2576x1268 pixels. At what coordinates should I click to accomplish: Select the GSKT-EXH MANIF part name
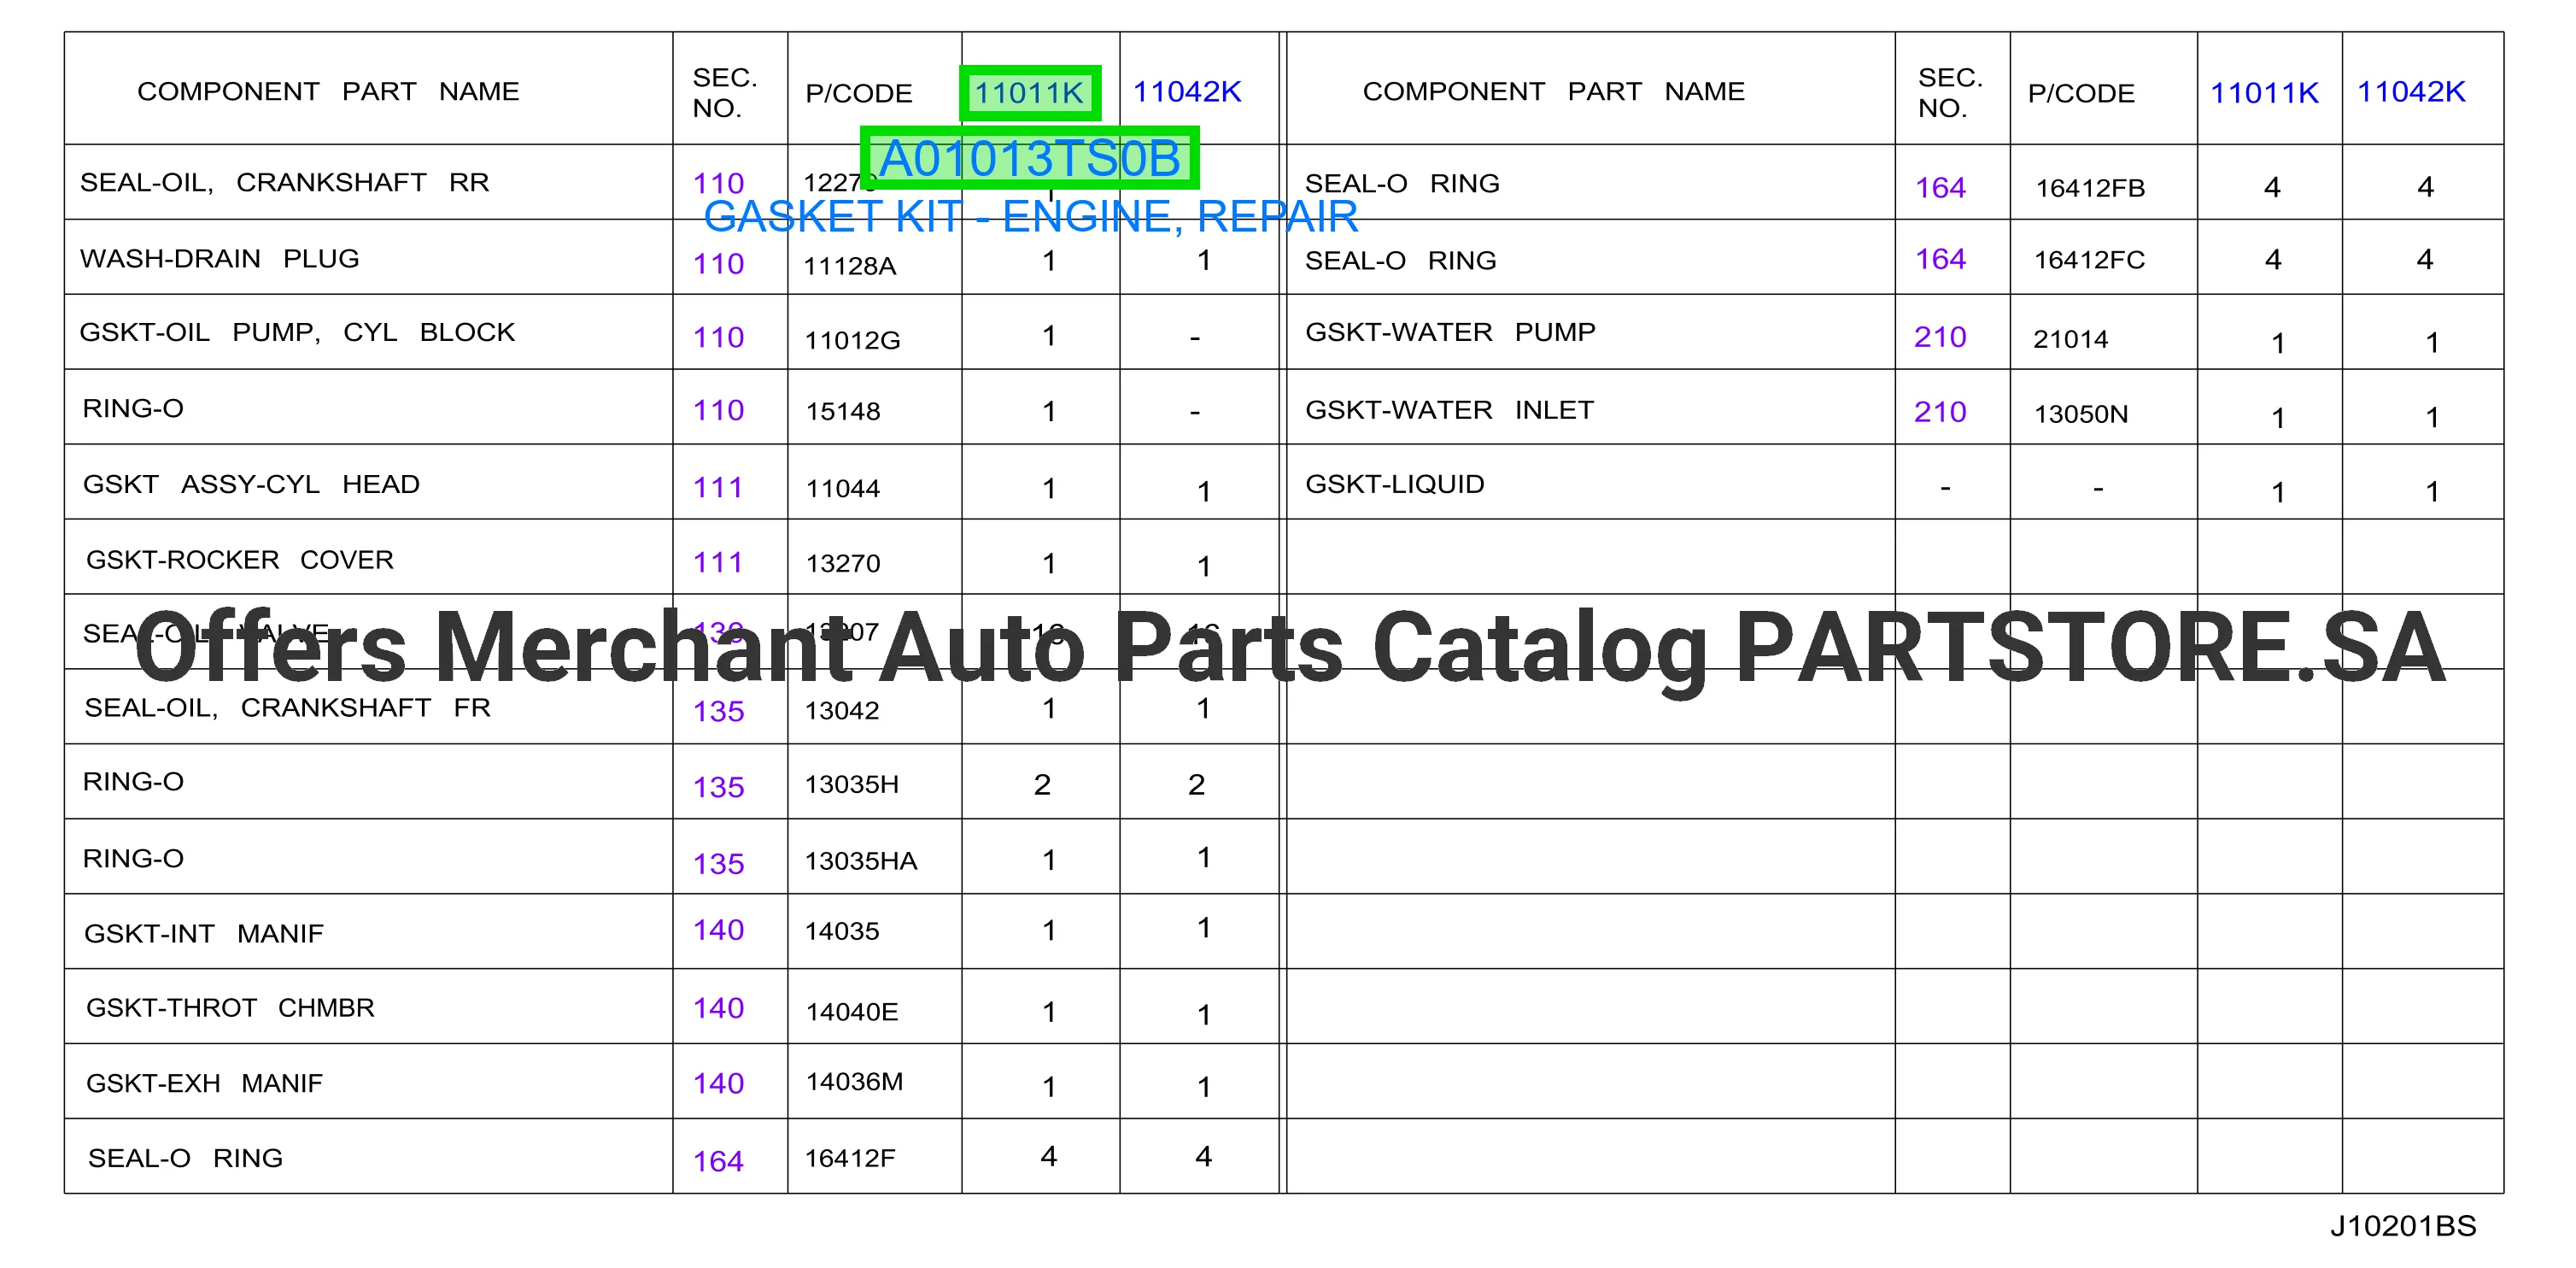pyautogui.click(x=204, y=1084)
